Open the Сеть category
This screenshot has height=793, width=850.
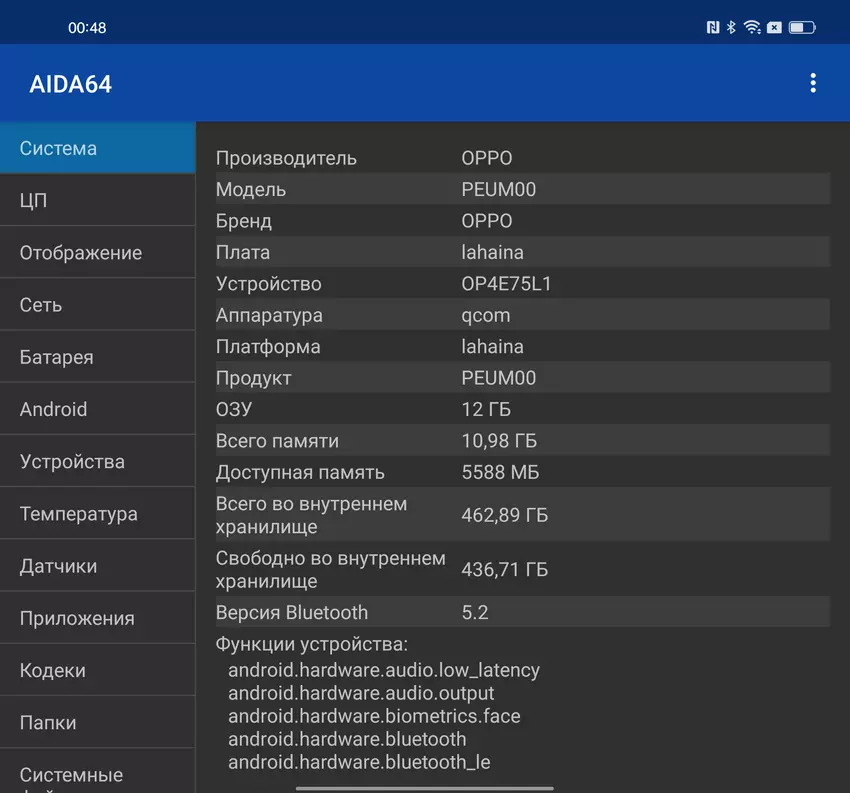tap(97, 305)
